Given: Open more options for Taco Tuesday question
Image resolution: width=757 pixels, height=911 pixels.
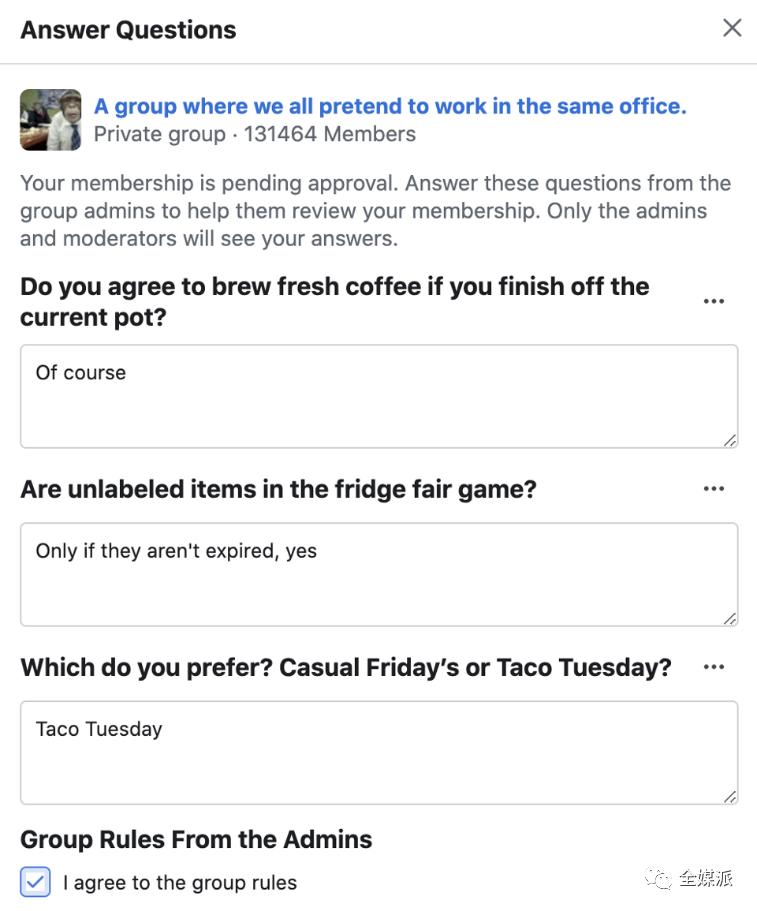Looking at the screenshot, I should pos(713,667).
